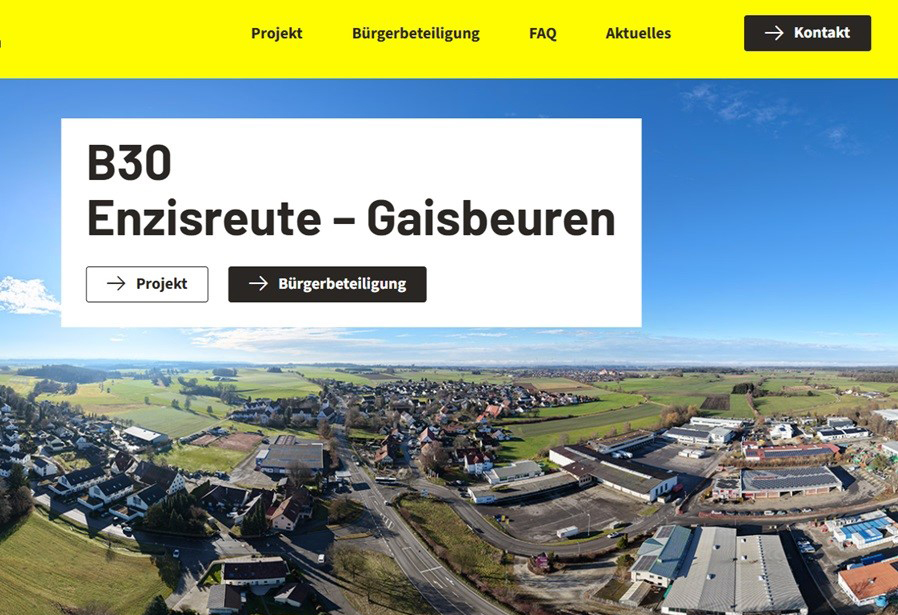The height and width of the screenshot is (615, 898).
Task: Click the white cloud at the hero image's left edge
Action: [x=26, y=295]
